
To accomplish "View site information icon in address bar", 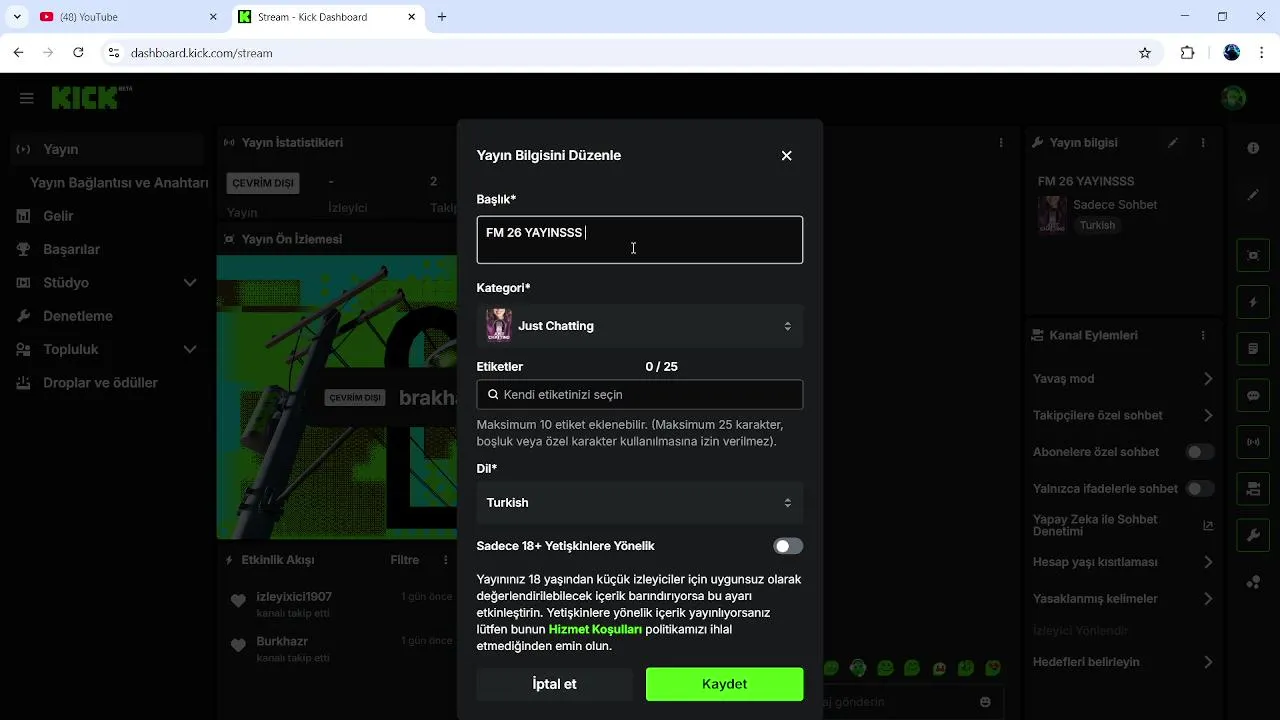I will 114,53.
